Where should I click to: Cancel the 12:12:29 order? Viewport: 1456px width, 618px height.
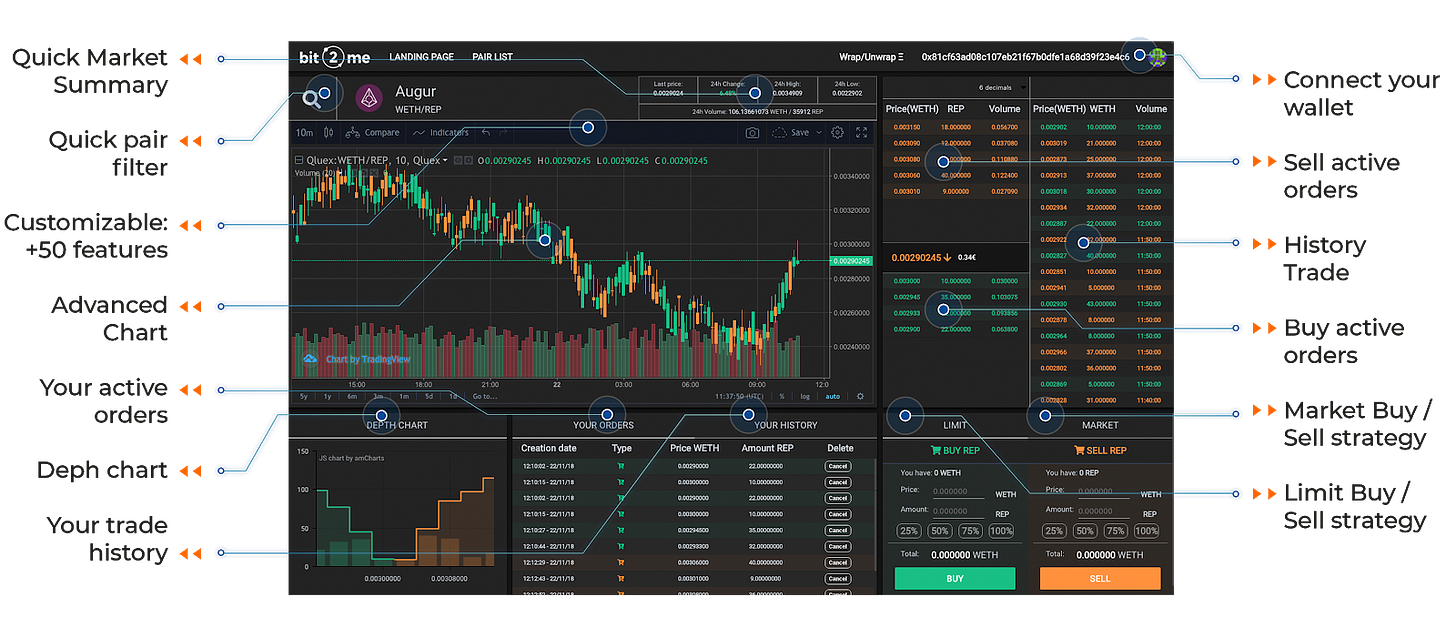(838, 563)
